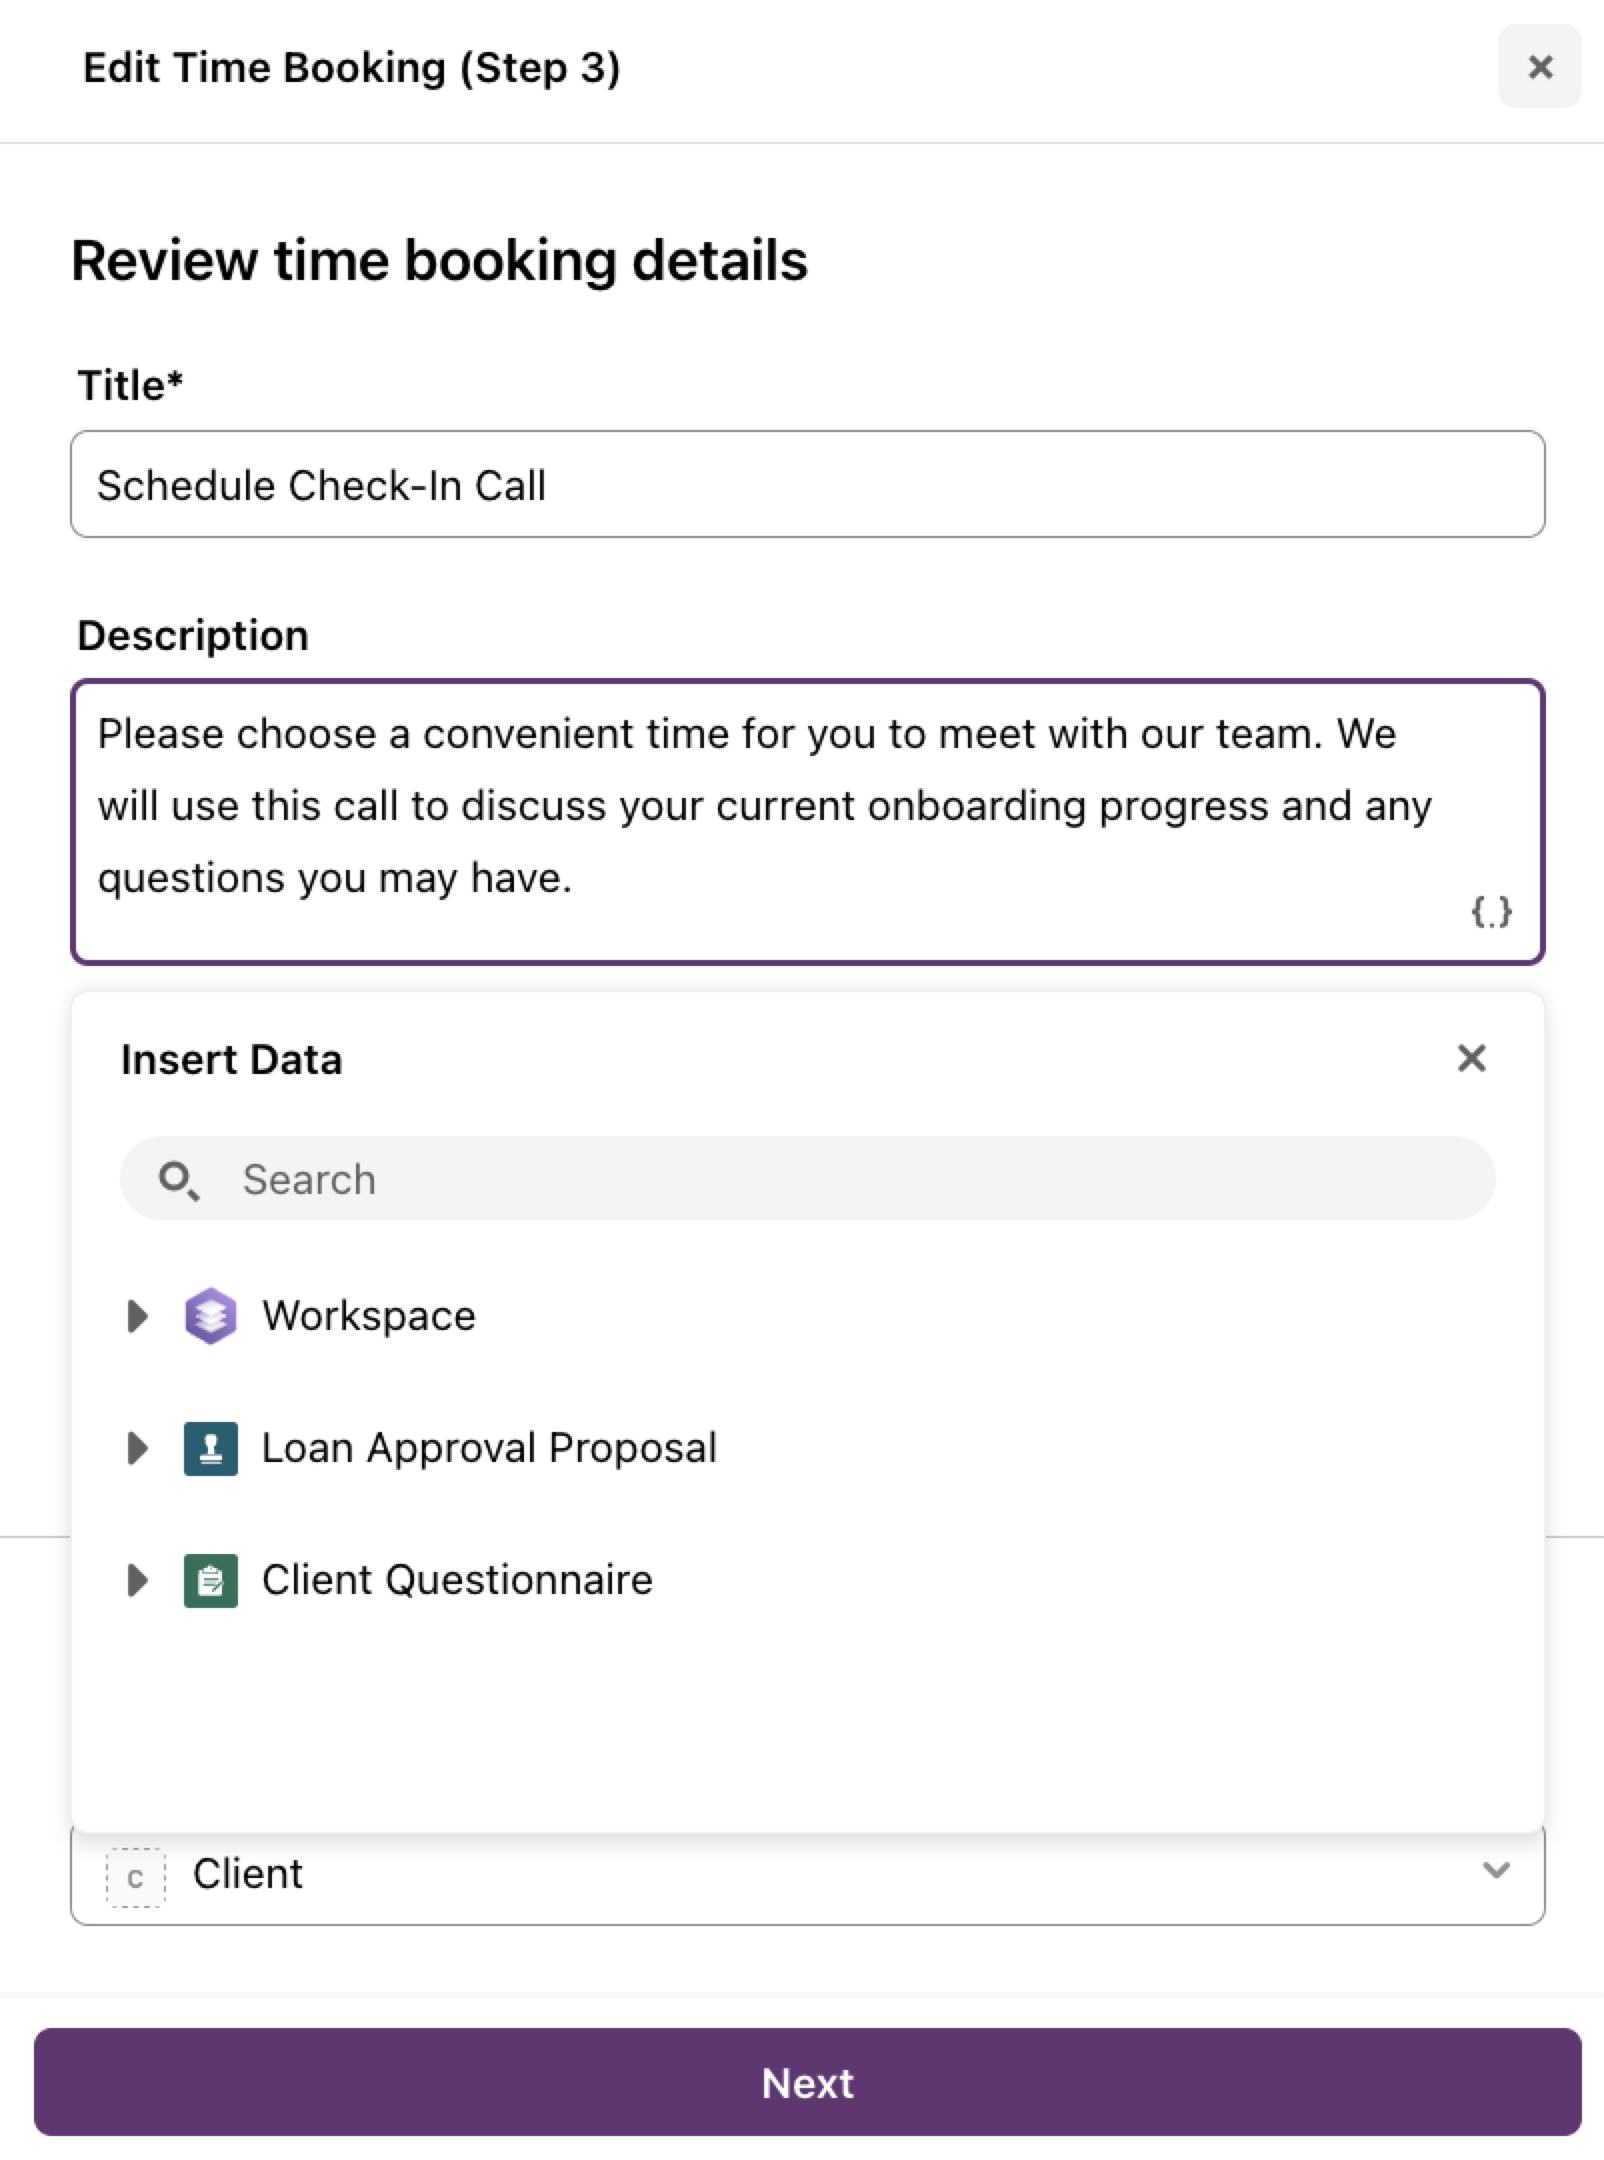Click the Next button

(808, 2082)
